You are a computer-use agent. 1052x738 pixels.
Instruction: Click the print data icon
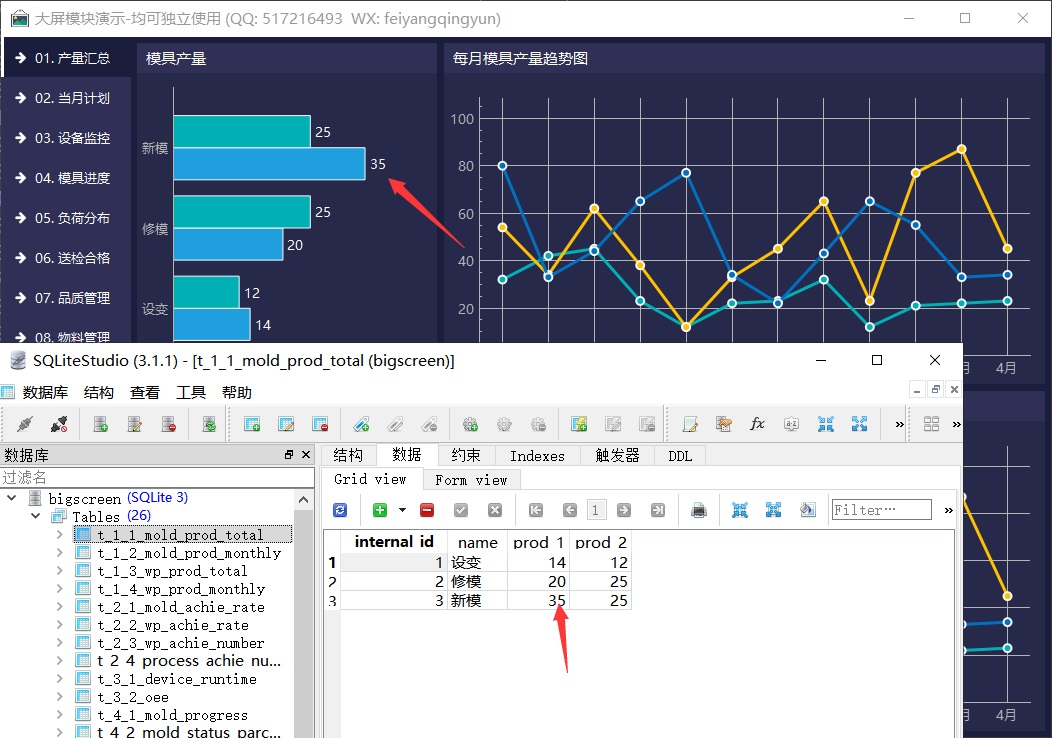coord(699,510)
